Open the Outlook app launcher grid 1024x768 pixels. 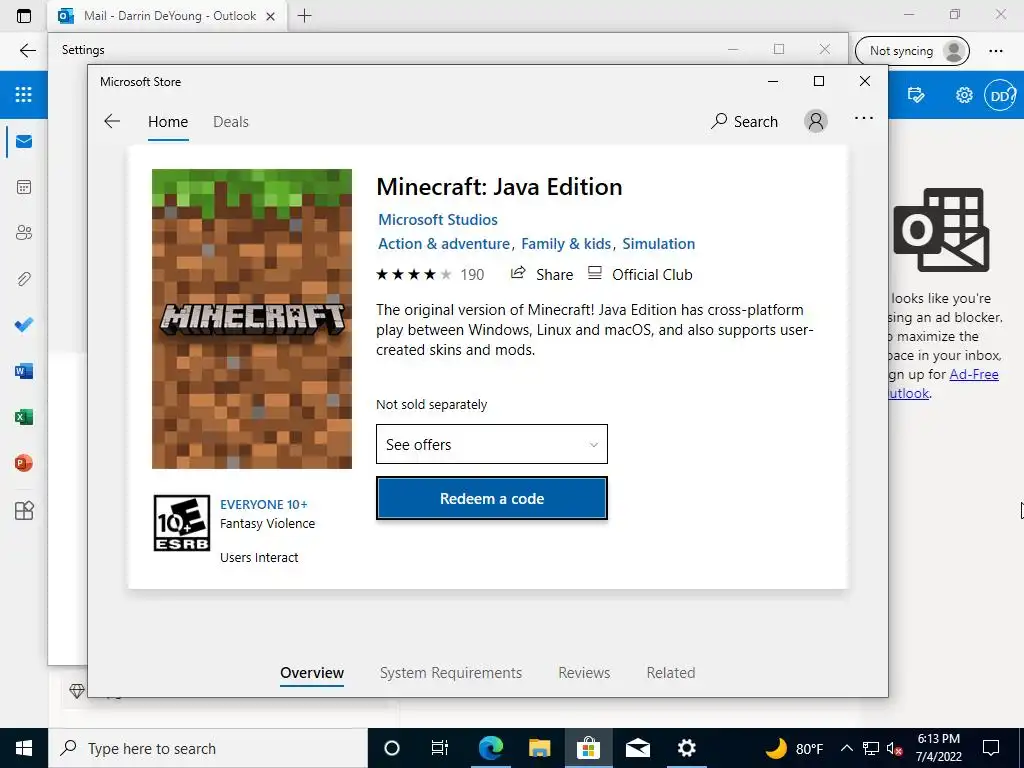(x=24, y=95)
